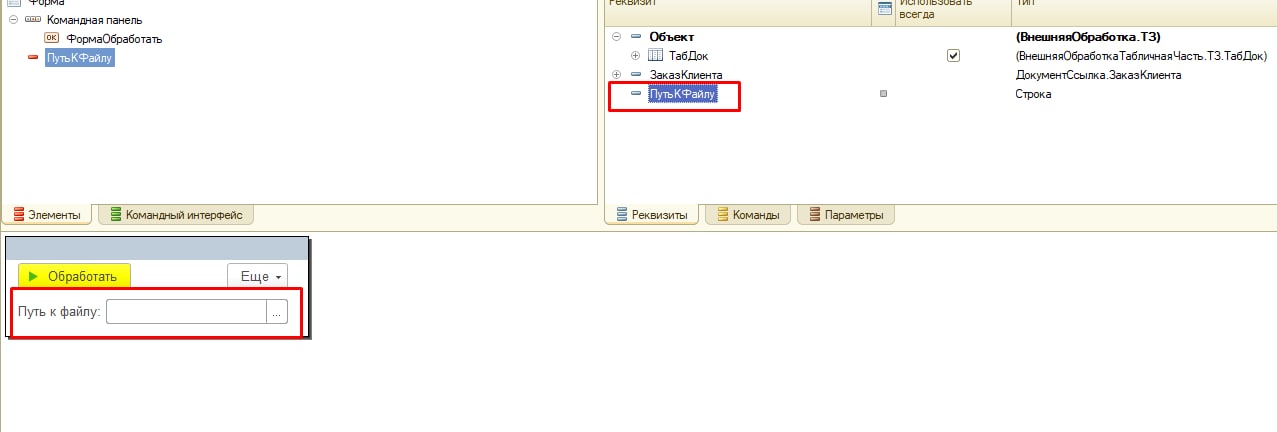Image resolution: width=1277 pixels, height=432 pixels.
Task: Collapse the Объект attribute node
Action: [x=617, y=37]
